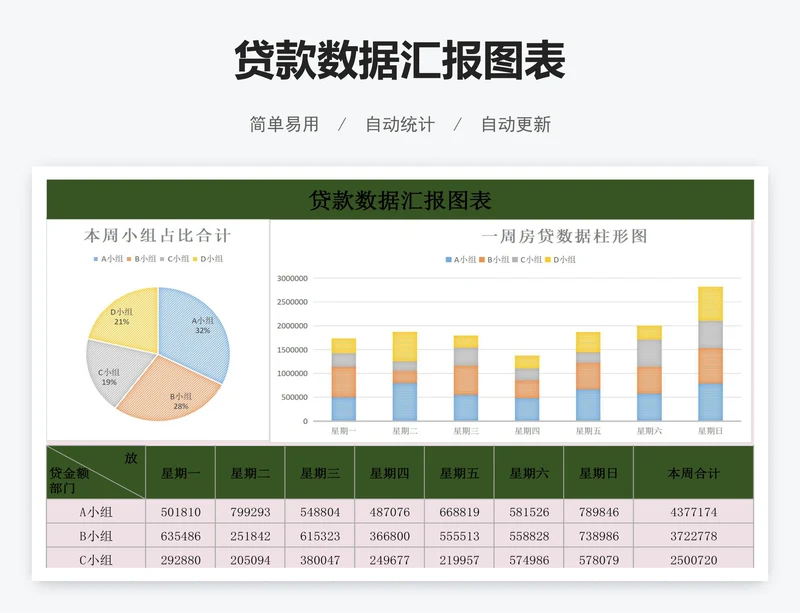Click the 星期日 label on chart x-axis
Image resolution: width=800 pixels, height=613 pixels.
coord(710,431)
